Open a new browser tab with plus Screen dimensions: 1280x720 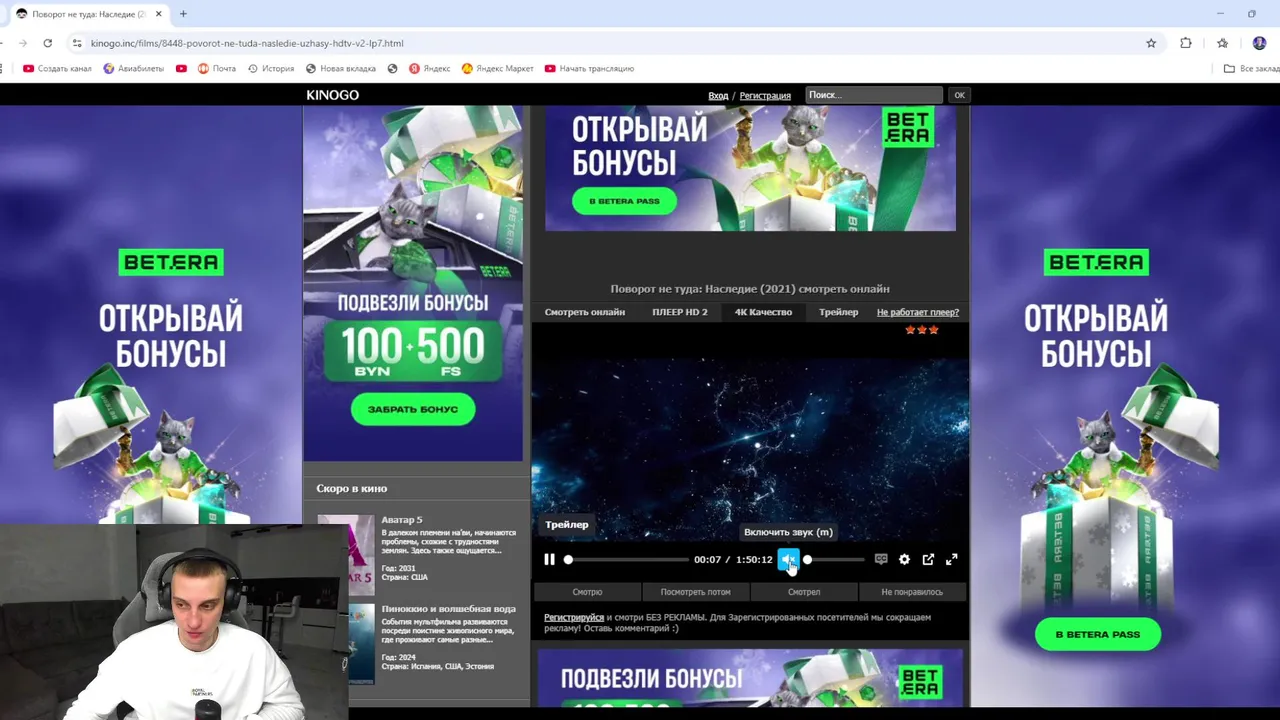[x=183, y=14]
